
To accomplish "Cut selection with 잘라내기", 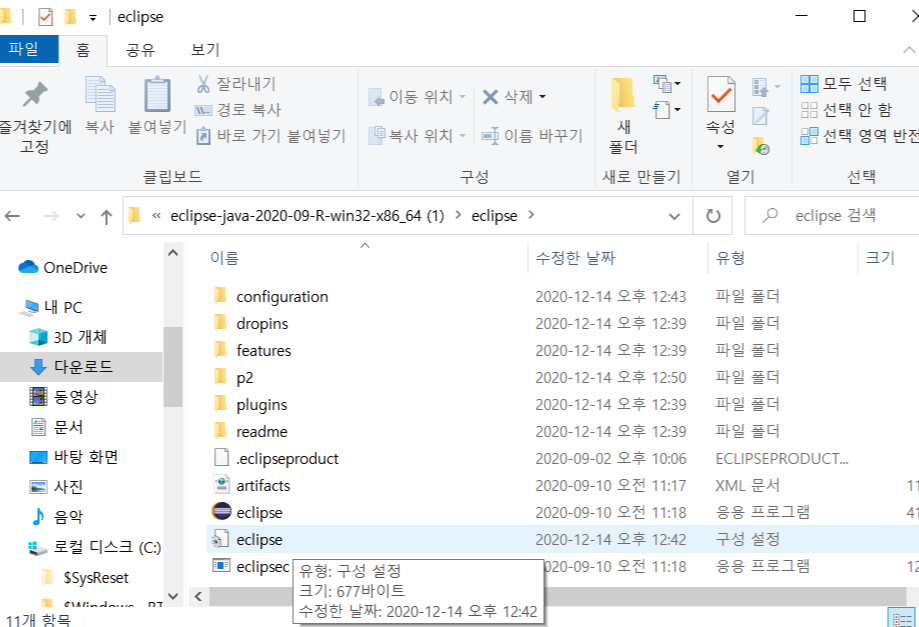I will [x=236, y=84].
